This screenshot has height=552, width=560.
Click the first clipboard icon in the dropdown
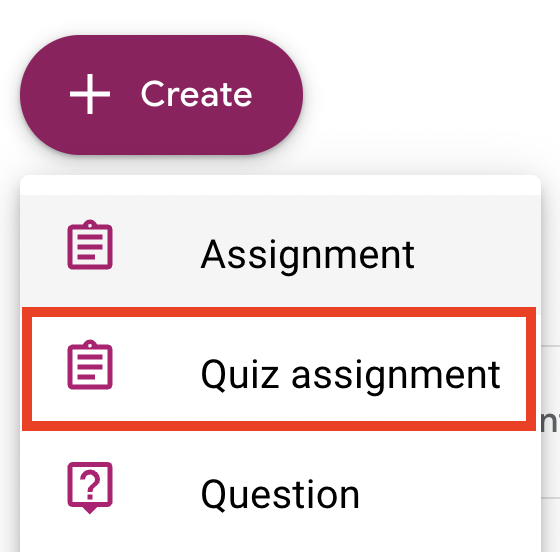point(90,245)
